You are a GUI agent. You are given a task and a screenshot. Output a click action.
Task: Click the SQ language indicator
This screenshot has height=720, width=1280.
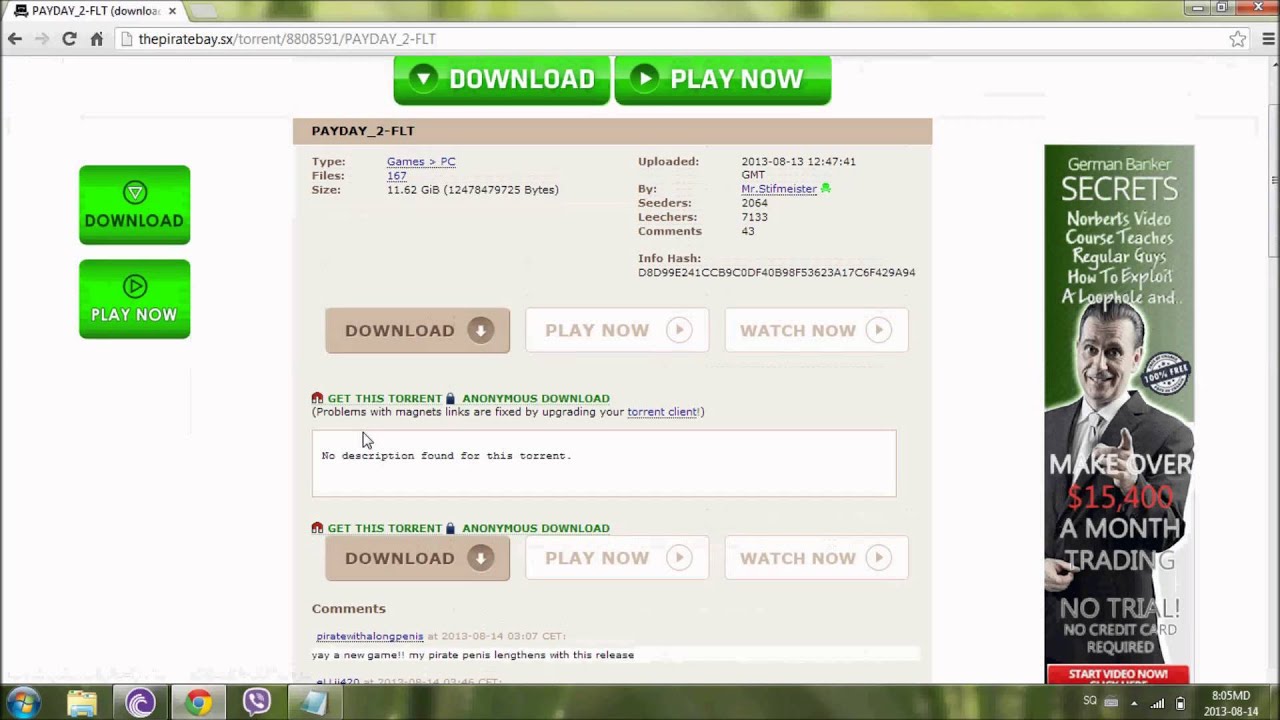tap(1090, 701)
